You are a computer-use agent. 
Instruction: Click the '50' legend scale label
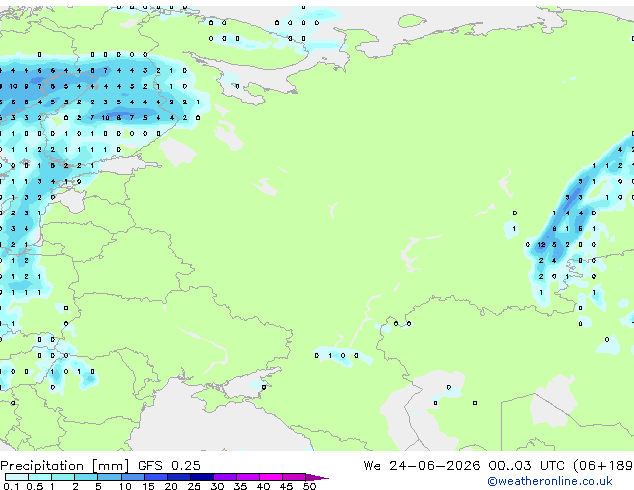point(309,486)
